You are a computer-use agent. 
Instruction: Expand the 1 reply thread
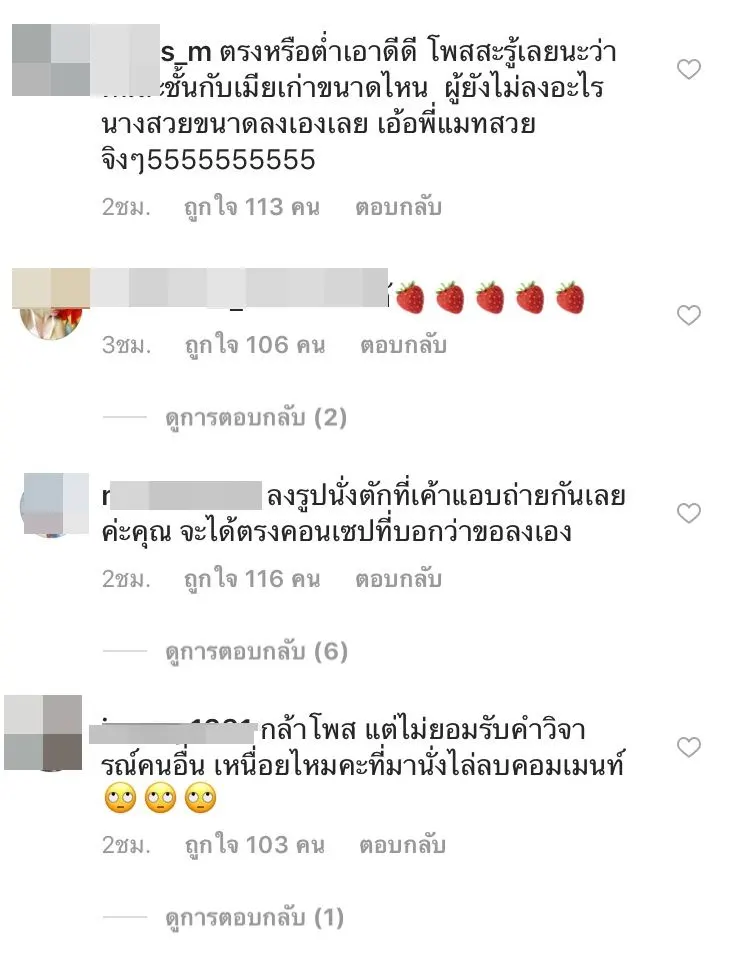[x=255, y=918]
